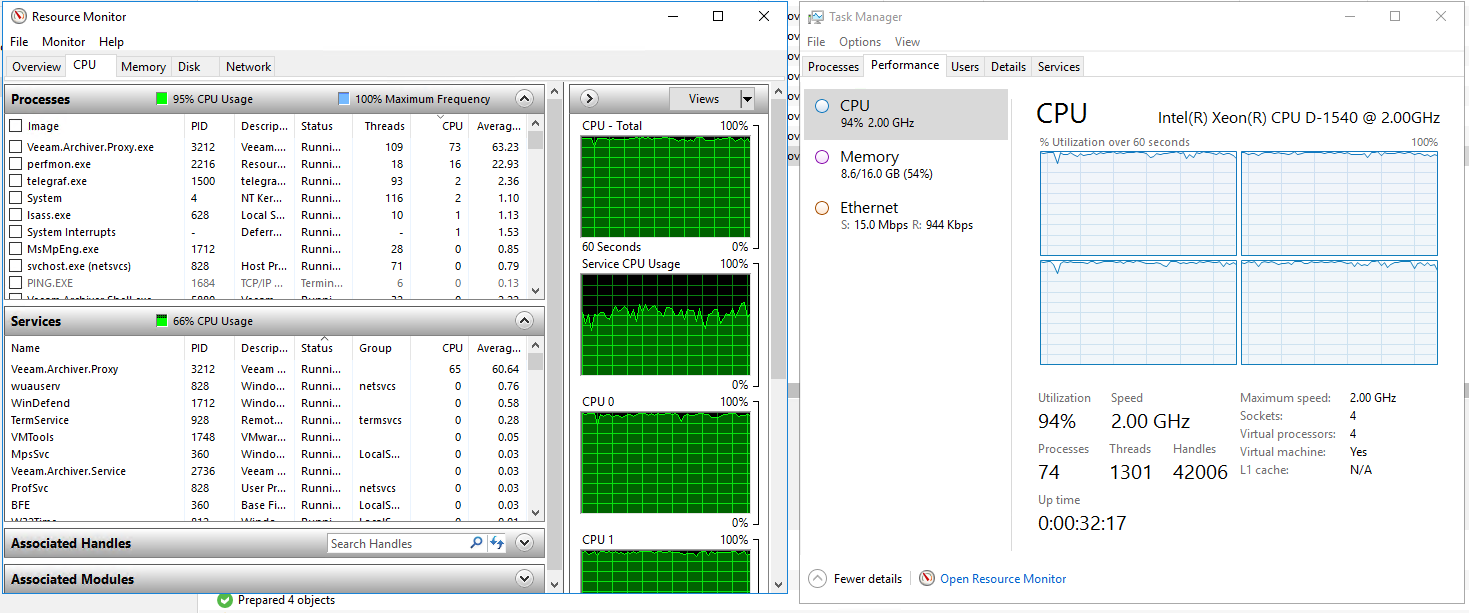
Task: Switch to the Network tab
Action: point(248,67)
